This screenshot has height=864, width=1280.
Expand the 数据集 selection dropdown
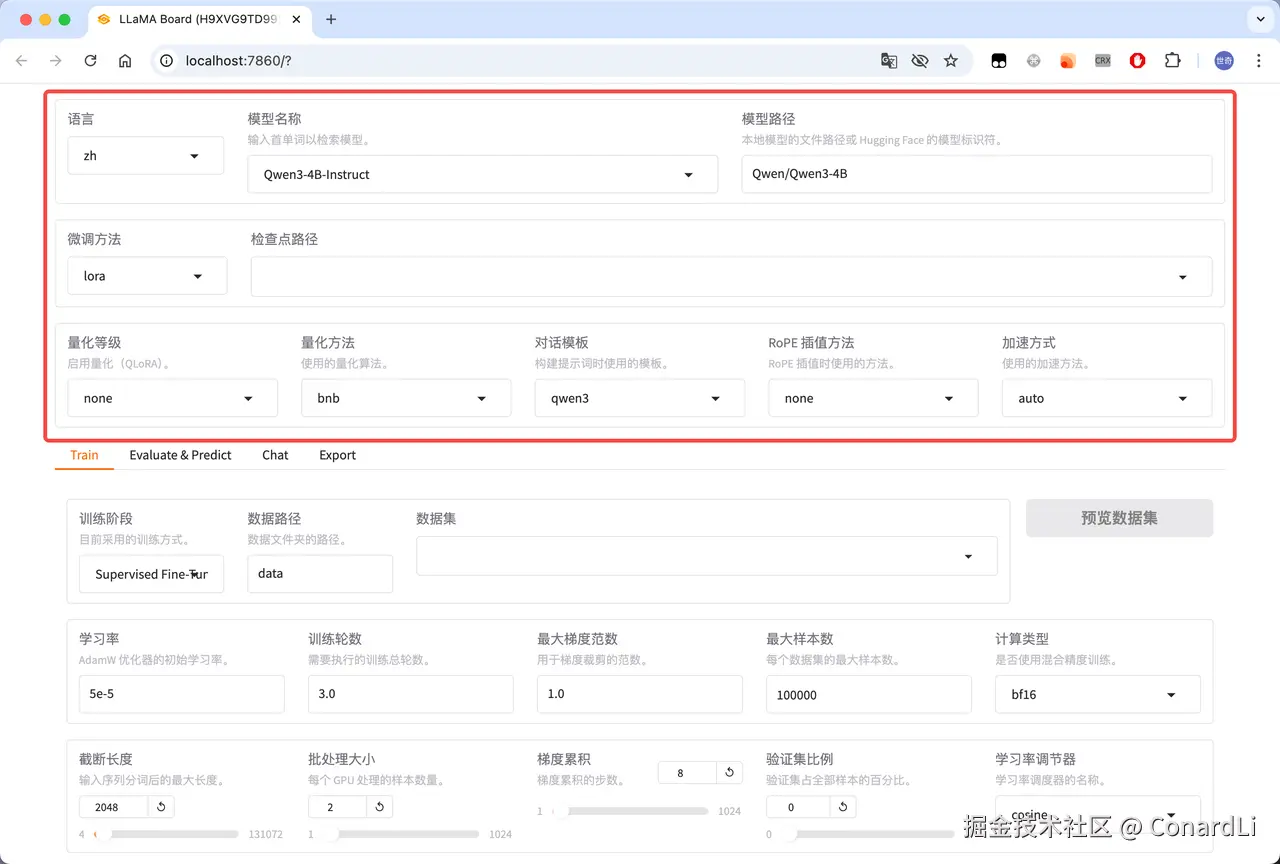(x=707, y=556)
